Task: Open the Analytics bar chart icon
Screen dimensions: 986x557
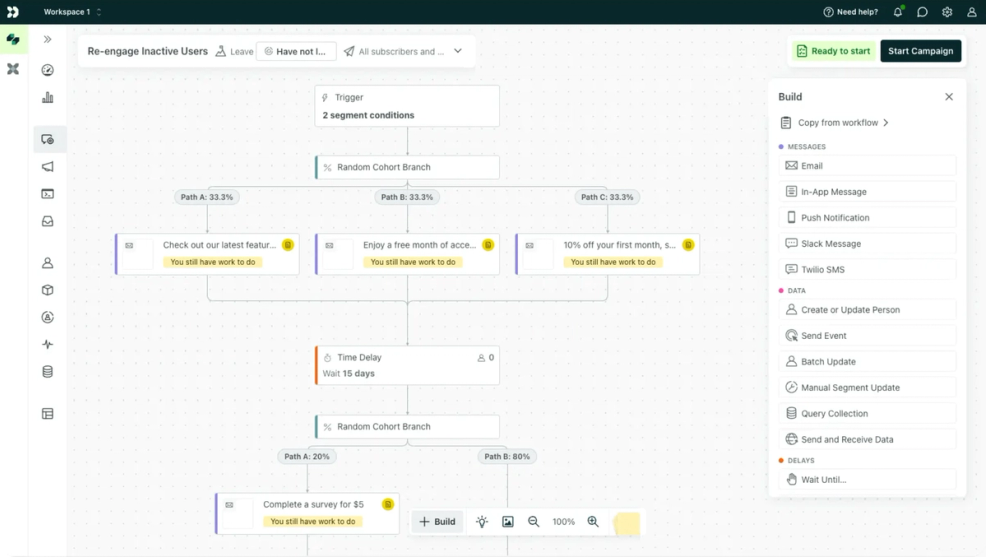Action: 48,97
